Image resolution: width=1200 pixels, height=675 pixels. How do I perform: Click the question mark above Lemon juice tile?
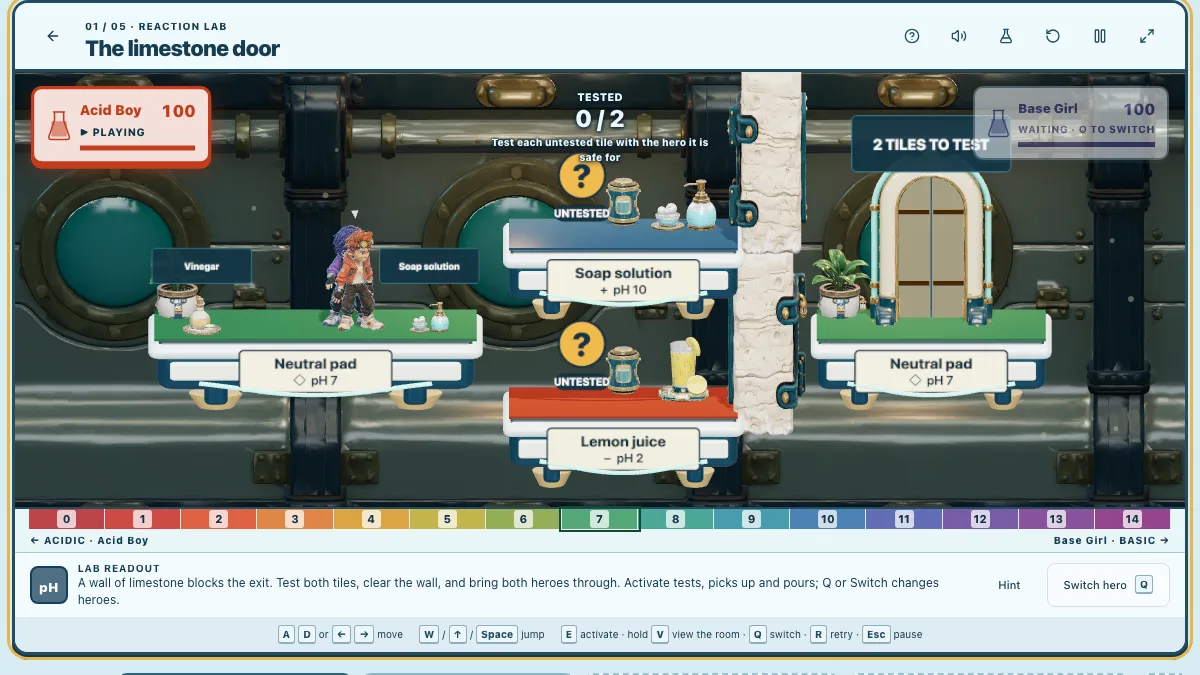click(581, 346)
